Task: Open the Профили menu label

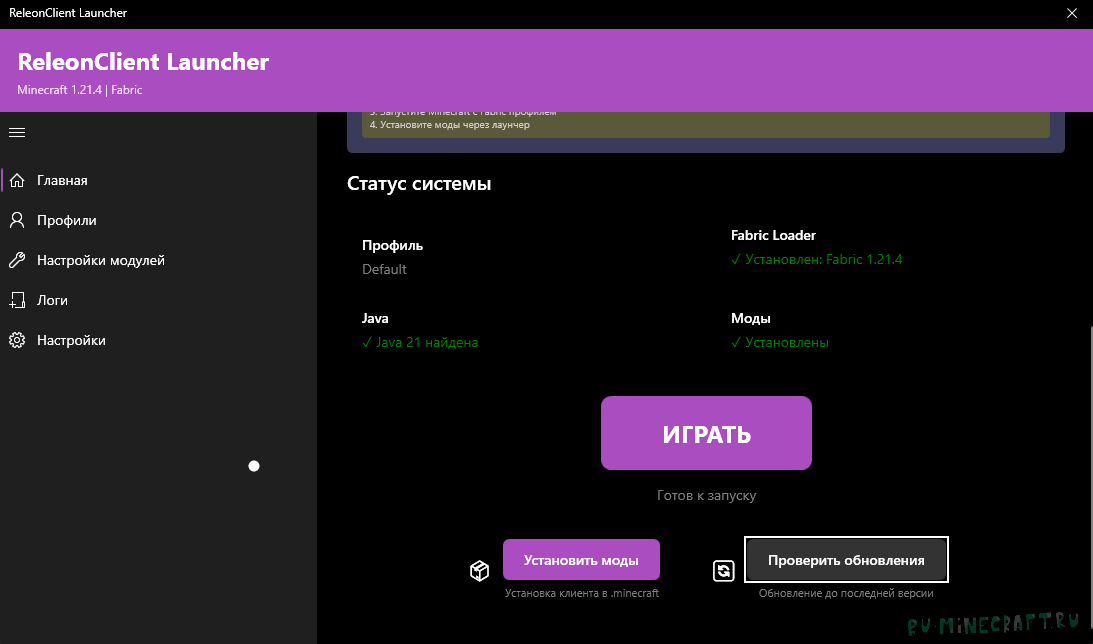Action: pyautogui.click(x=67, y=220)
